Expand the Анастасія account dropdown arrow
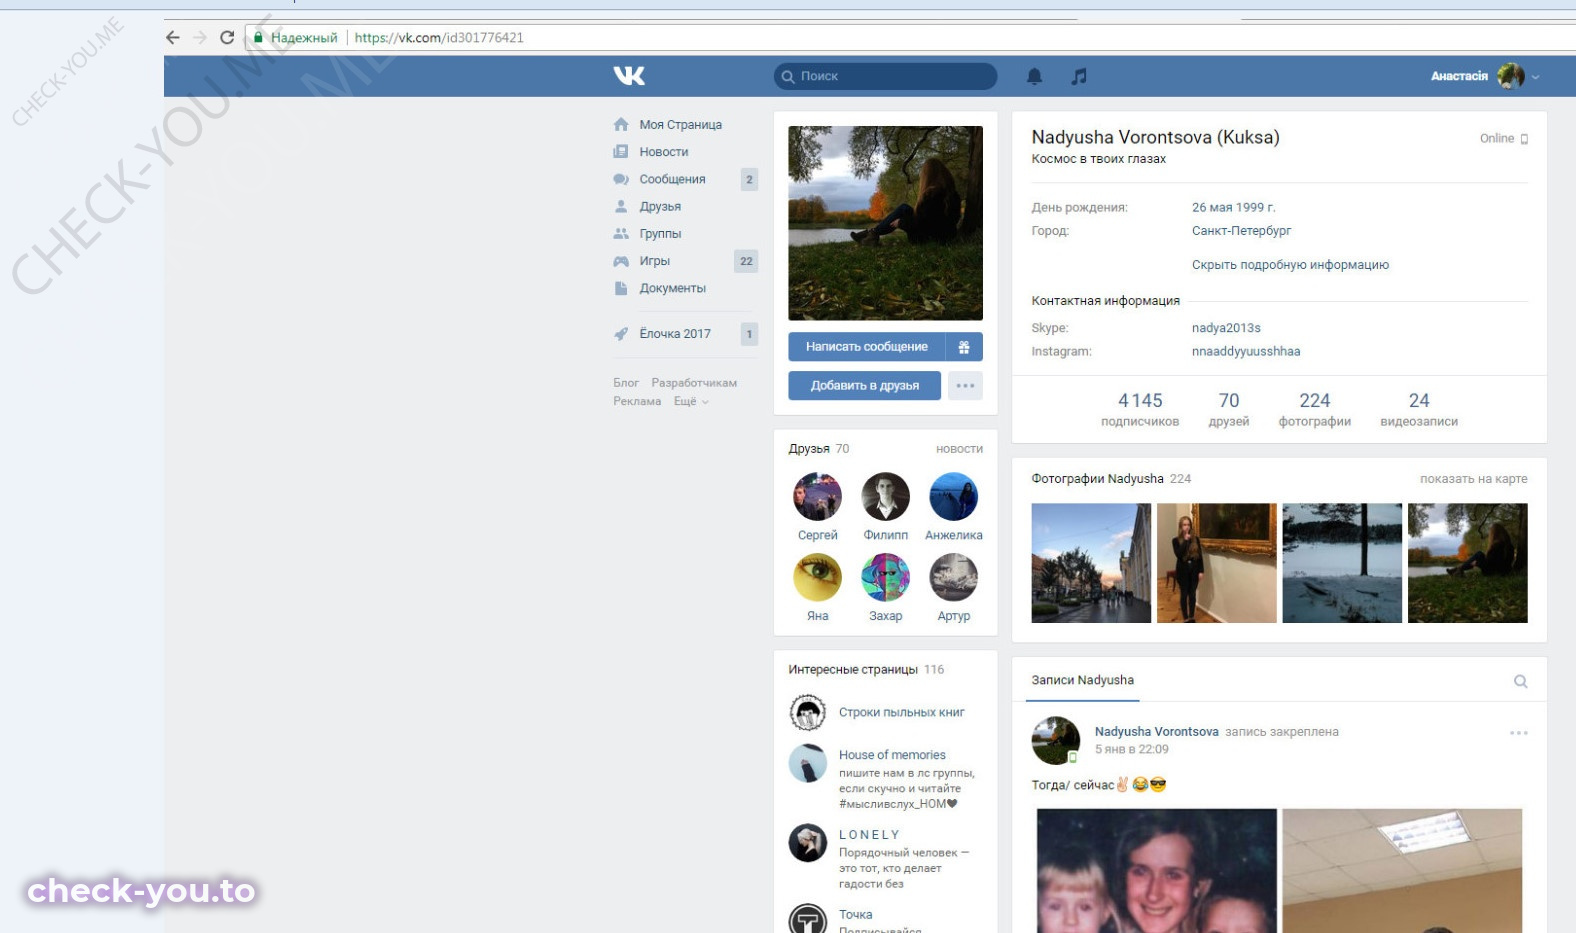1576x933 pixels. [x=1535, y=77]
